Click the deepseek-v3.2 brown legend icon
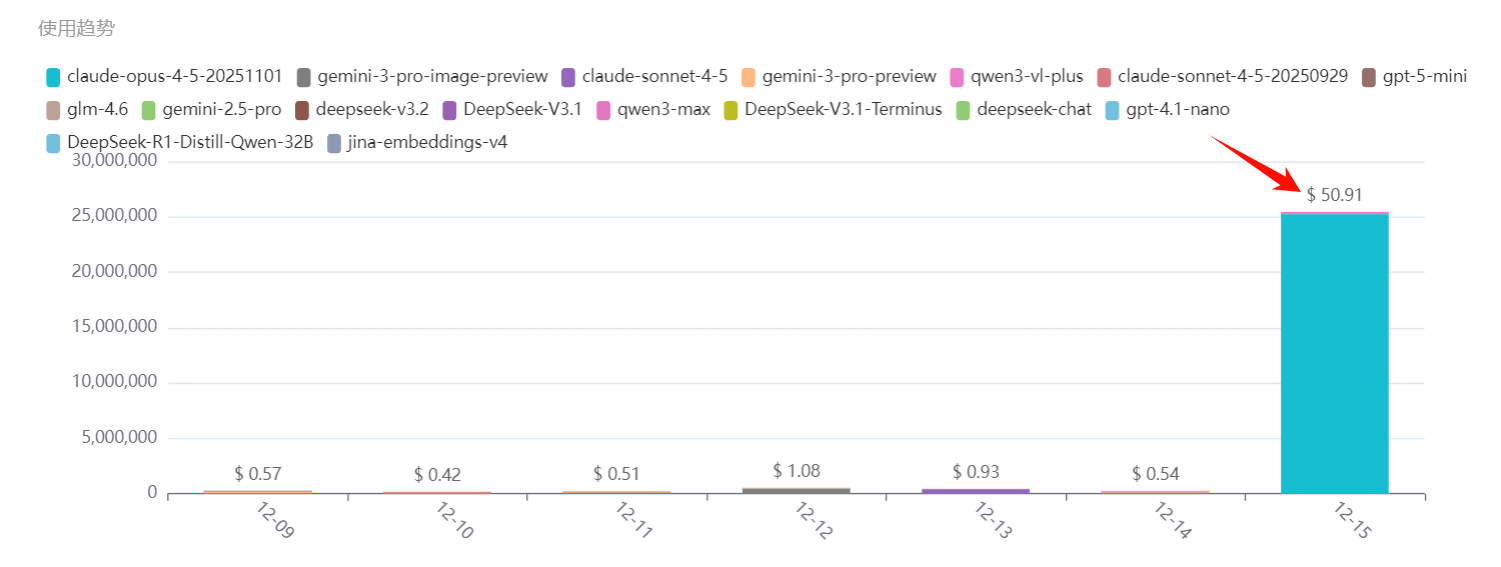The width and height of the screenshot is (1501, 567). pyautogui.click(x=302, y=109)
